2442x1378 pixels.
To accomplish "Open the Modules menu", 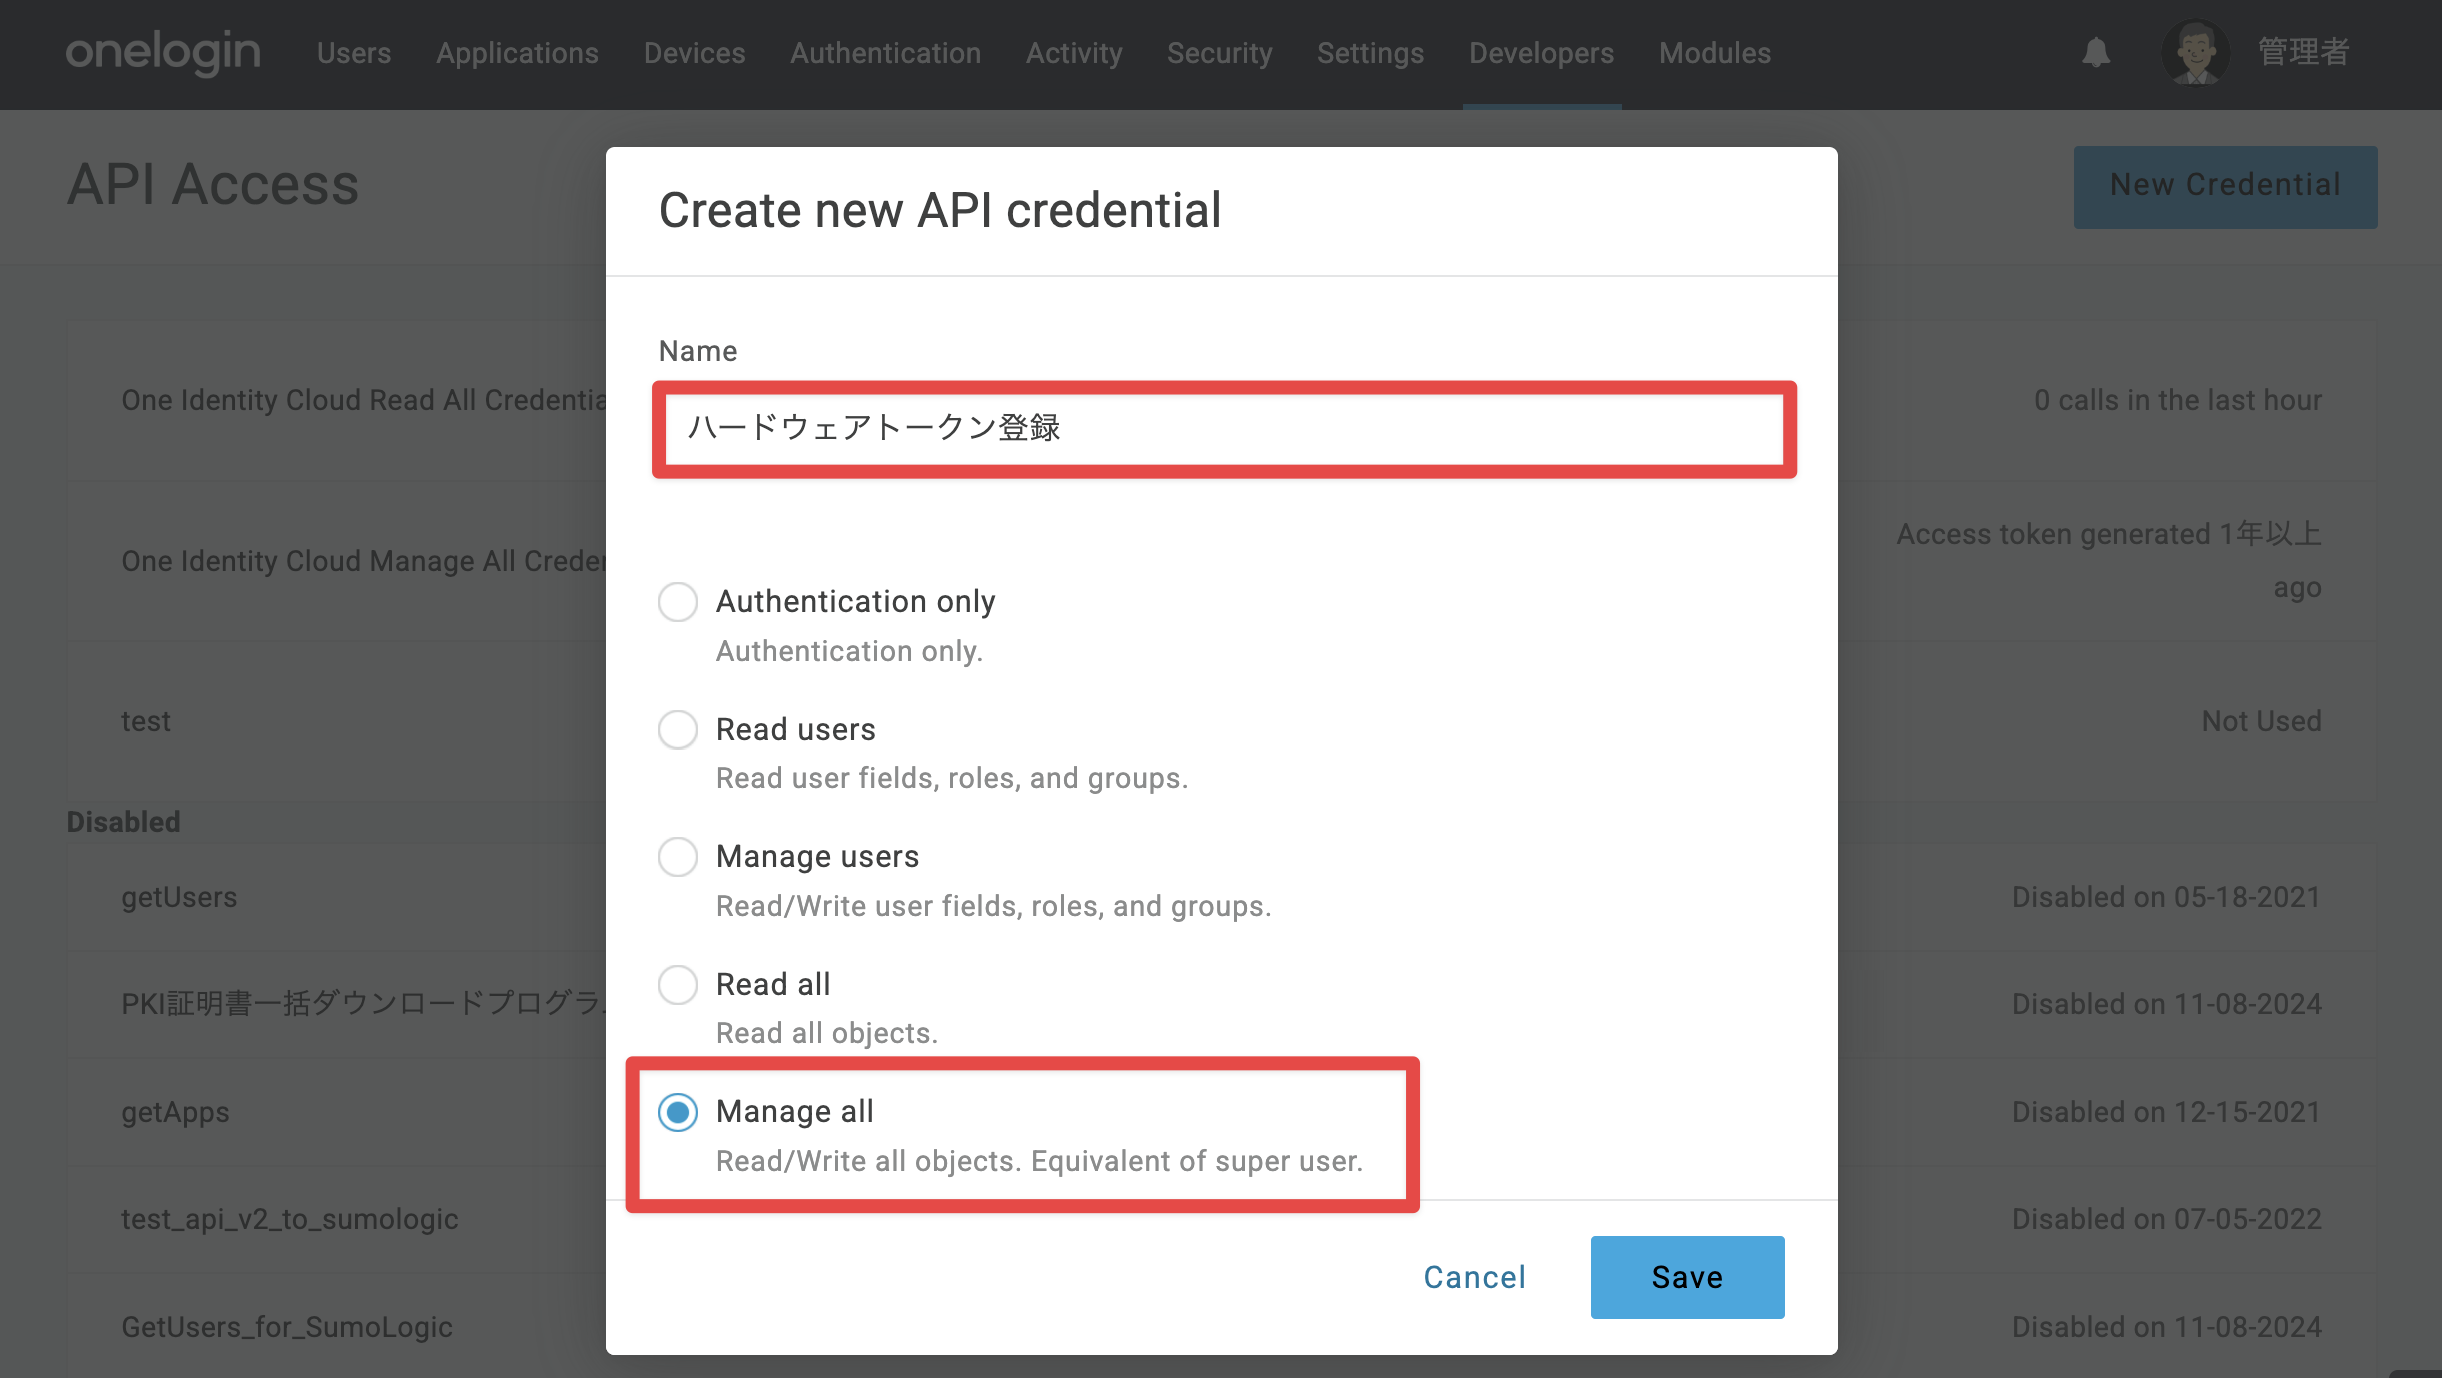I will [x=1715, y=53].
